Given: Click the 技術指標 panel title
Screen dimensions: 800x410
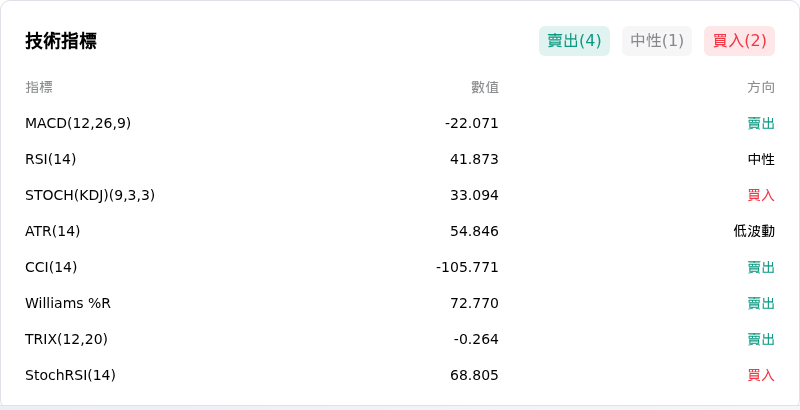Looking at the screenshot, I should pos(61,41).
